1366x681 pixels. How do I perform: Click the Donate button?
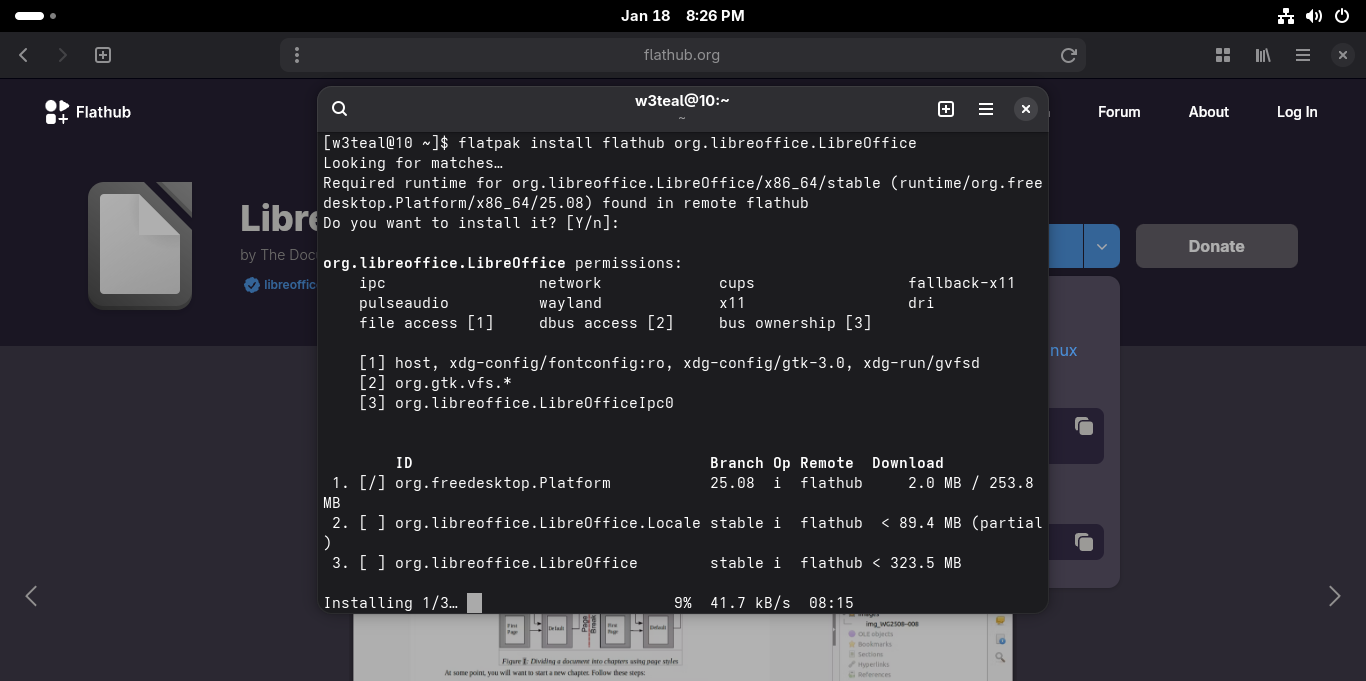click(x=1216, y=246)
